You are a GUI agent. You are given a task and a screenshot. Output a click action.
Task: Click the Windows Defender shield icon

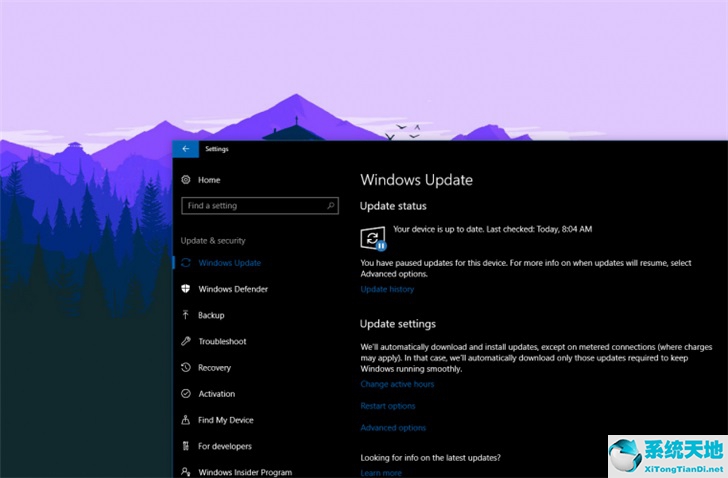click(x=186, y=289)
